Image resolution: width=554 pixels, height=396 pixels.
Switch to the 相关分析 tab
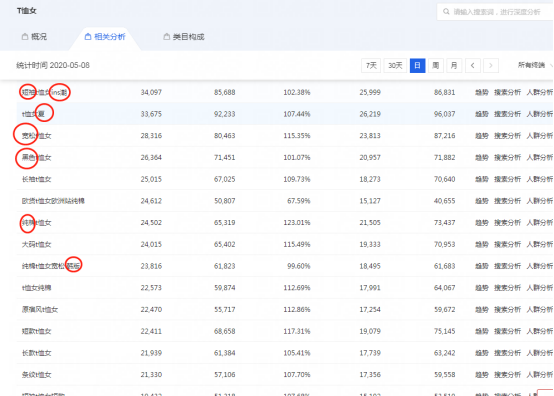(x=105, y=37)
